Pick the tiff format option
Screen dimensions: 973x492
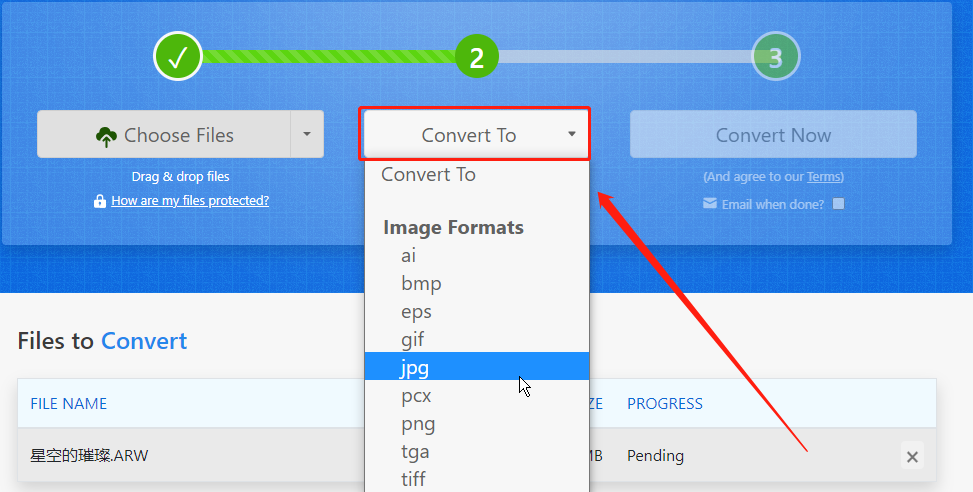pyautogui.click(x=477, y=478)
